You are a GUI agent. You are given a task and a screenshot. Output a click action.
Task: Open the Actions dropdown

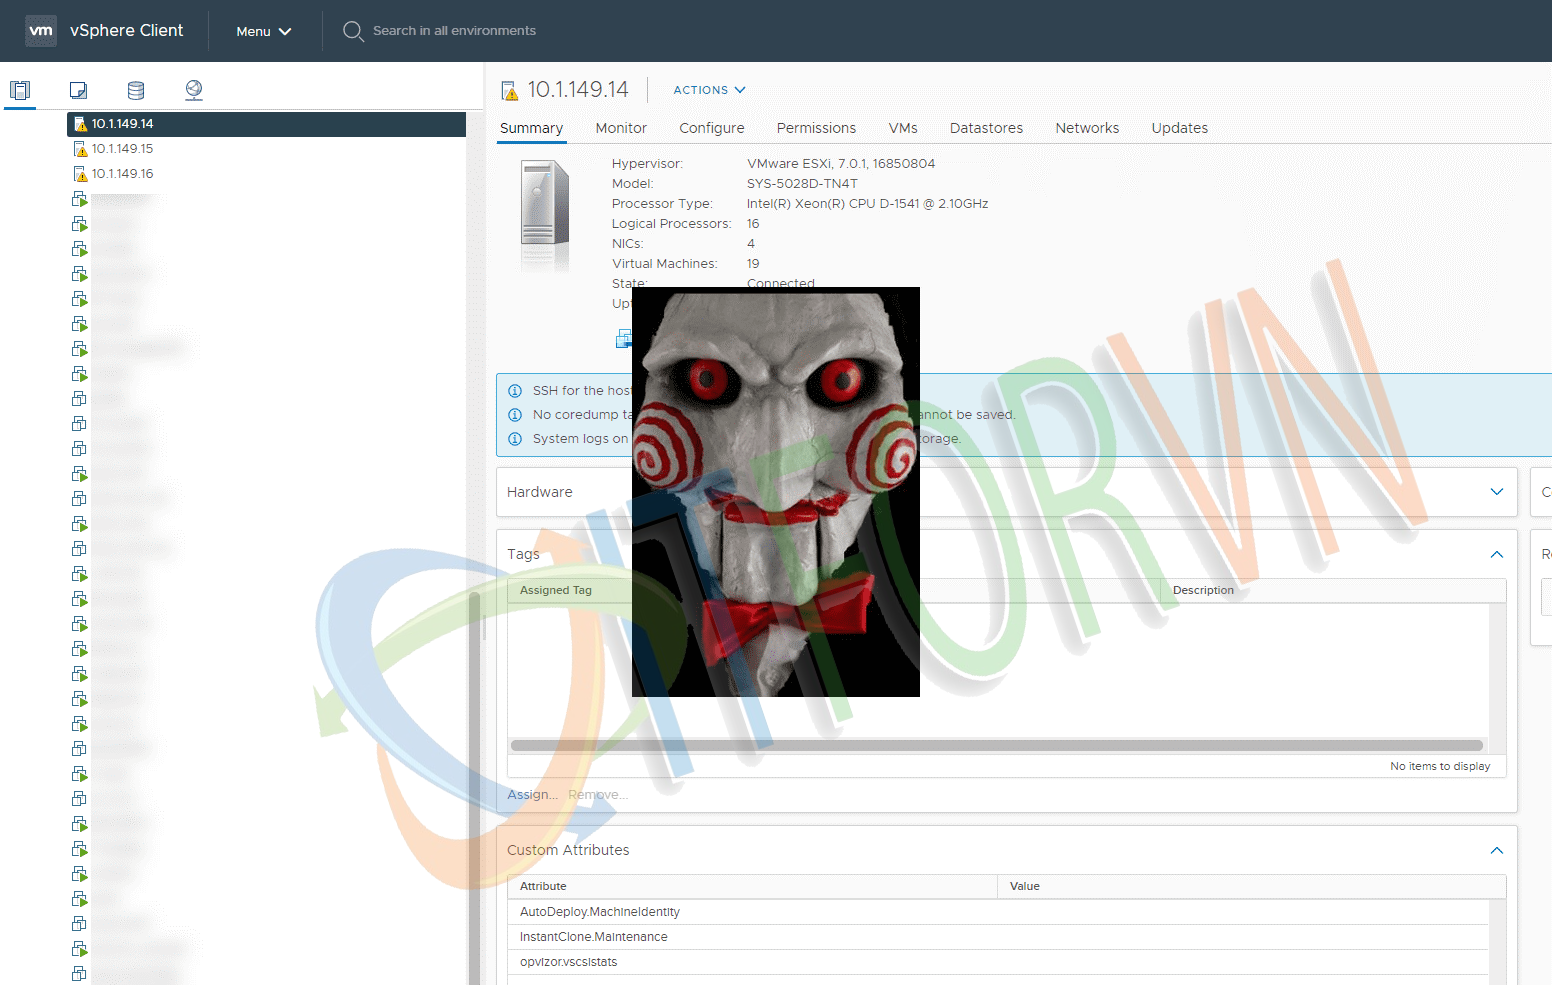click(x=708, y=90)
